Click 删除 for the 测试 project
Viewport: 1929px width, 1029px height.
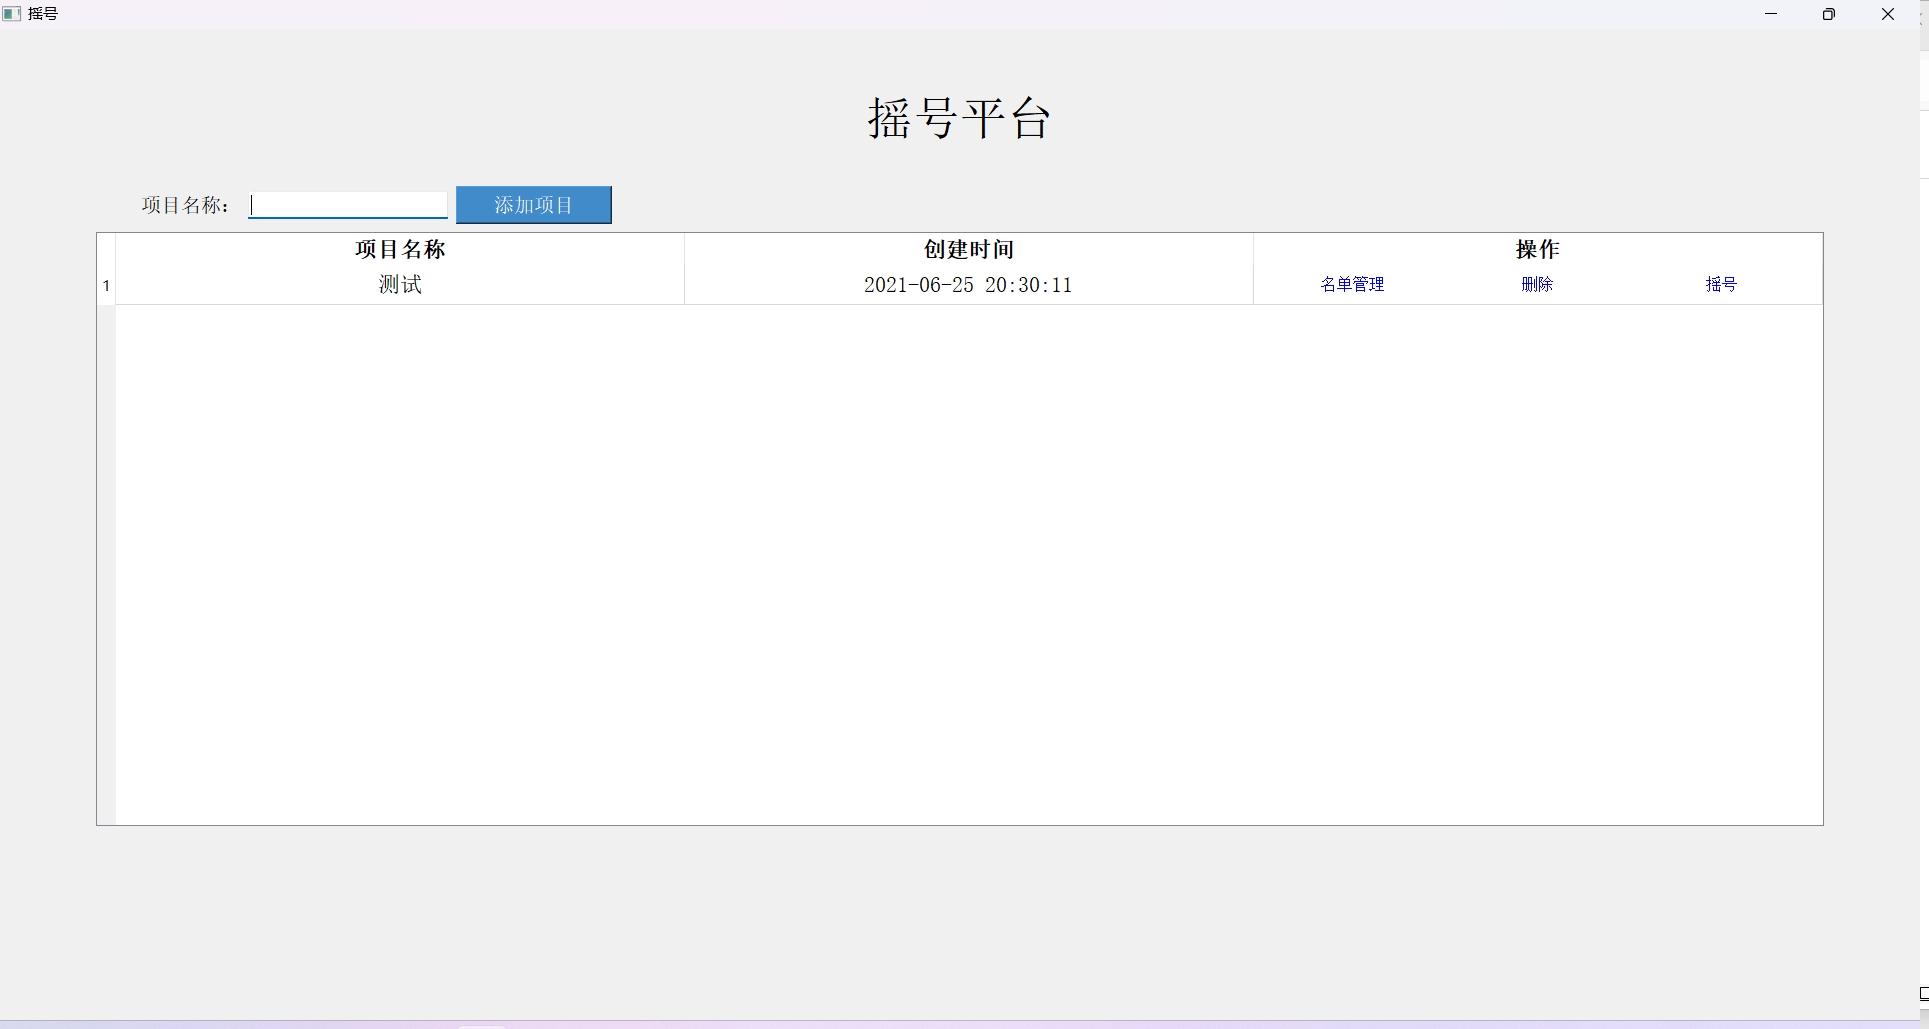click(1537, 285)
